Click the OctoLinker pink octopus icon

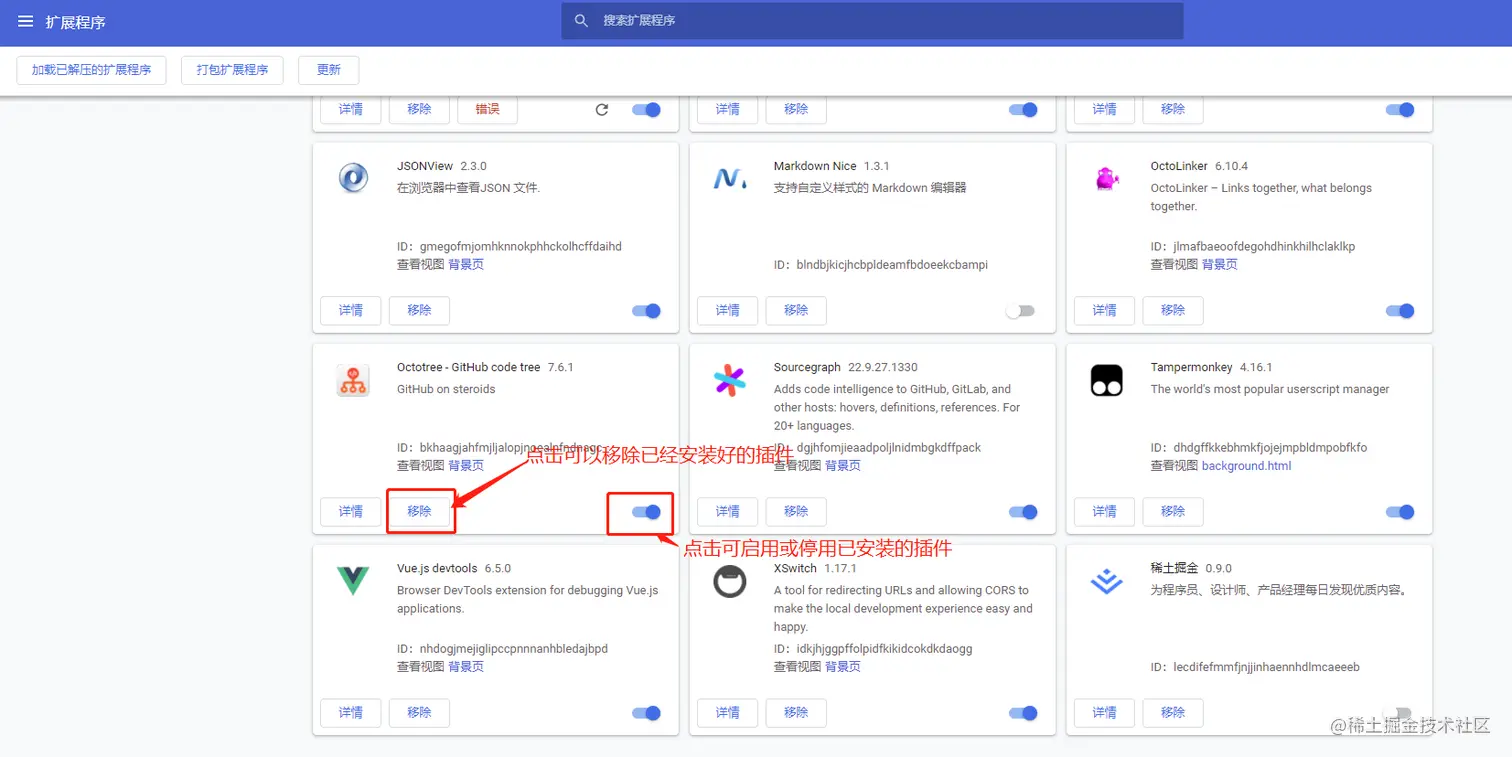pos(1106,179)
